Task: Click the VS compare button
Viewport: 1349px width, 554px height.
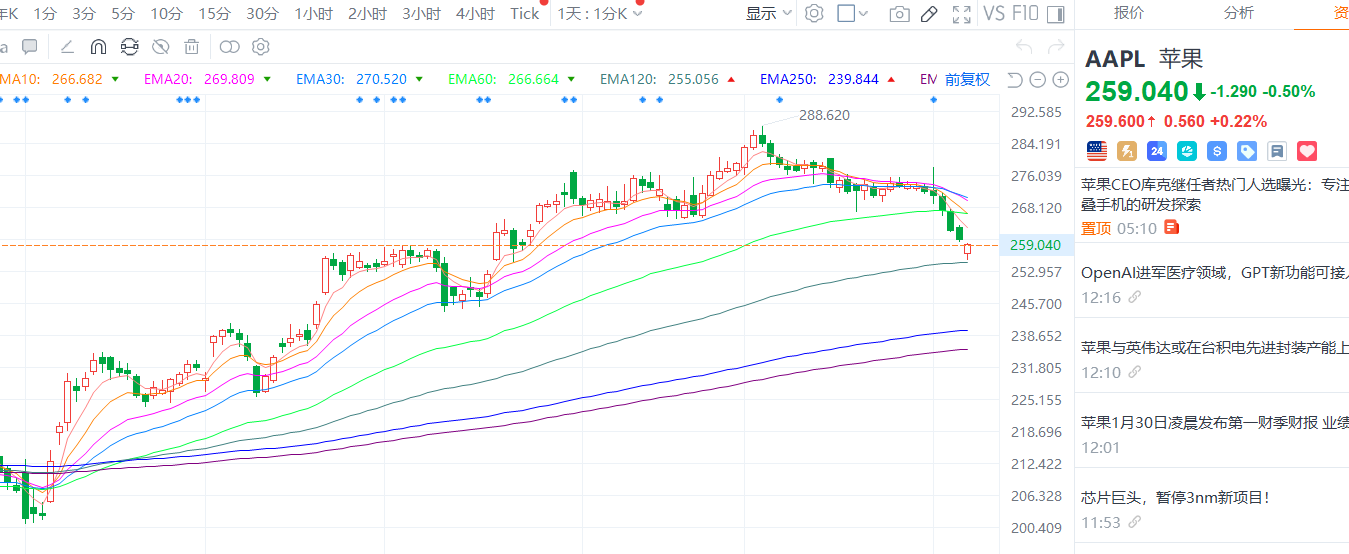Action: tap(994, 14)
